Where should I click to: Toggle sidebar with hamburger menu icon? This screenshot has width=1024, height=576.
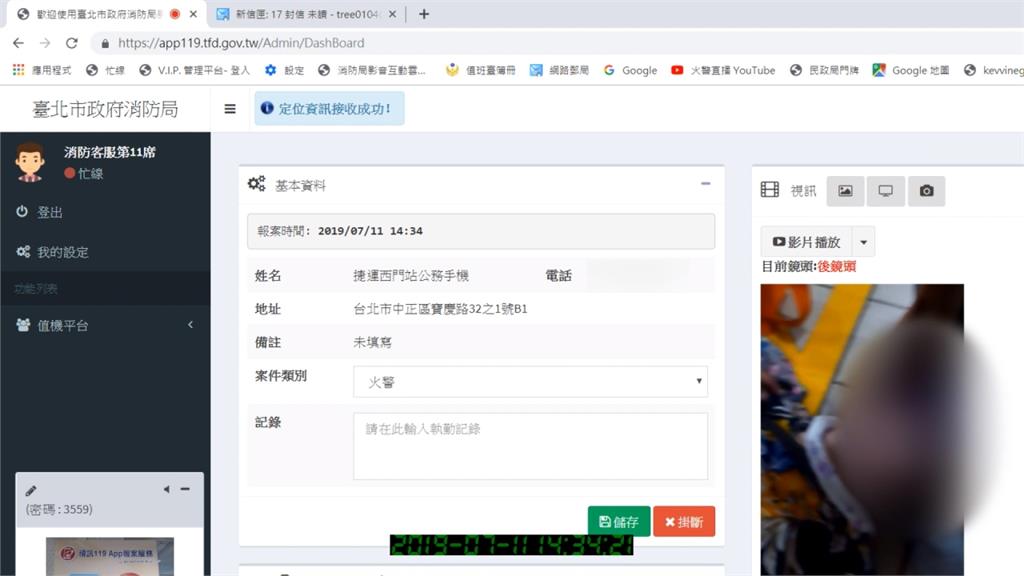(230, 109)
